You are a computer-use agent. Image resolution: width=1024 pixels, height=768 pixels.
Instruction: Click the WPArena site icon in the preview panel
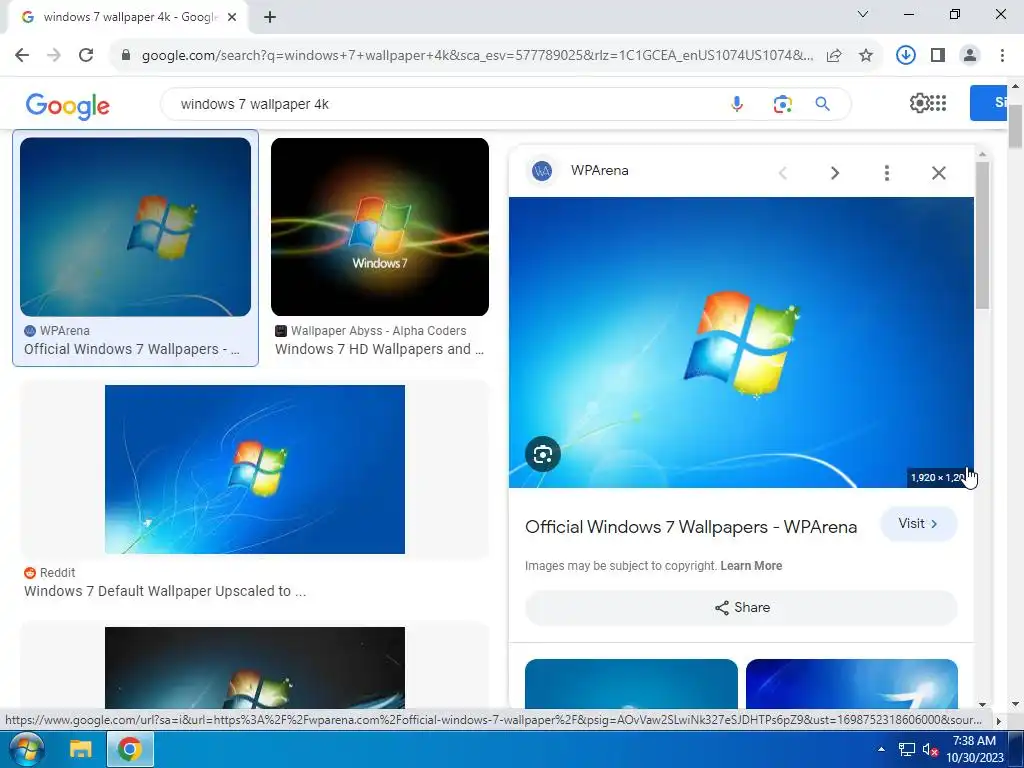[x=542, y=171]
